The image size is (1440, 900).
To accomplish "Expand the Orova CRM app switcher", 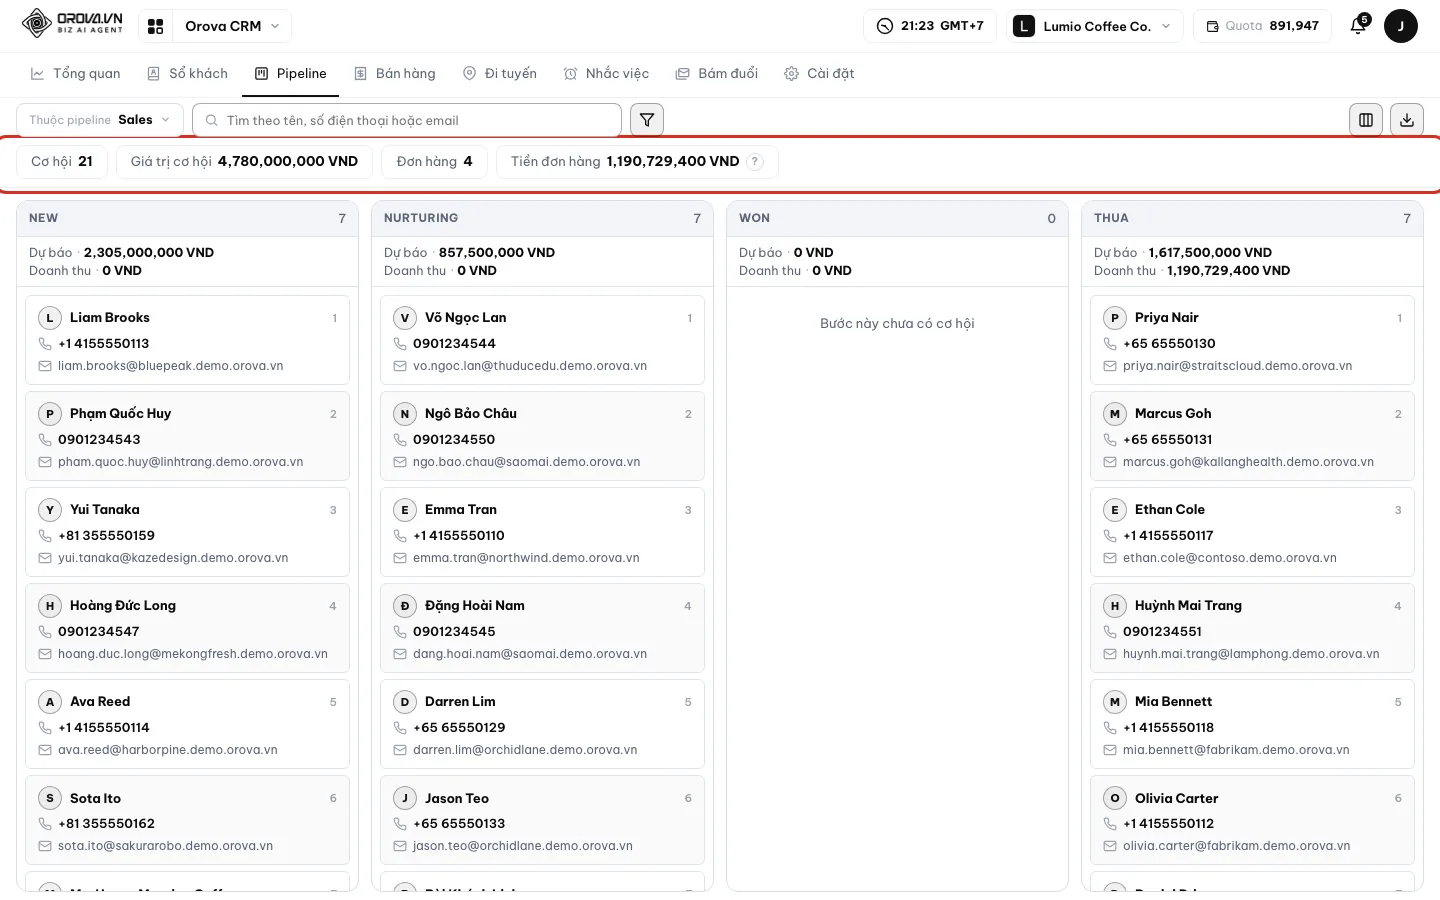I will [x=232, y=26].
